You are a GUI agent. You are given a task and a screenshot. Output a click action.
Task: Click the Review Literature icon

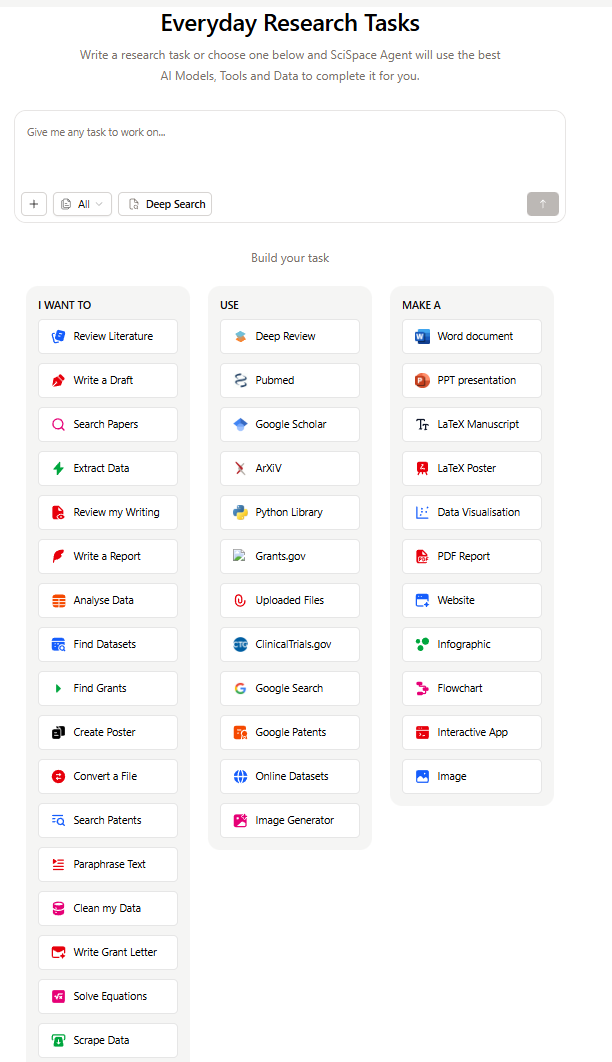click(59, 337)
